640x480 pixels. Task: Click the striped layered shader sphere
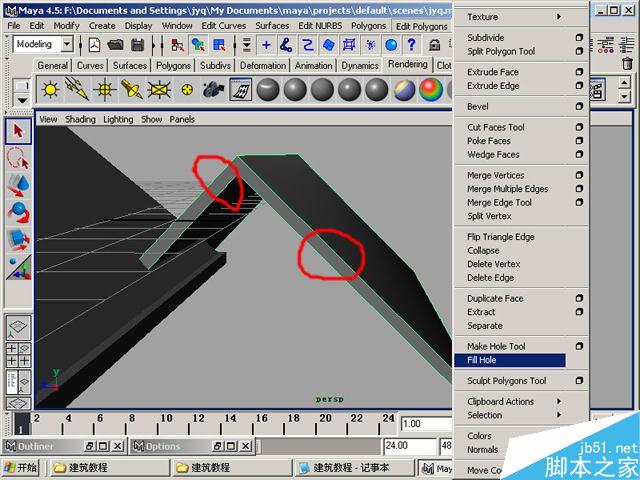(404, 89)
